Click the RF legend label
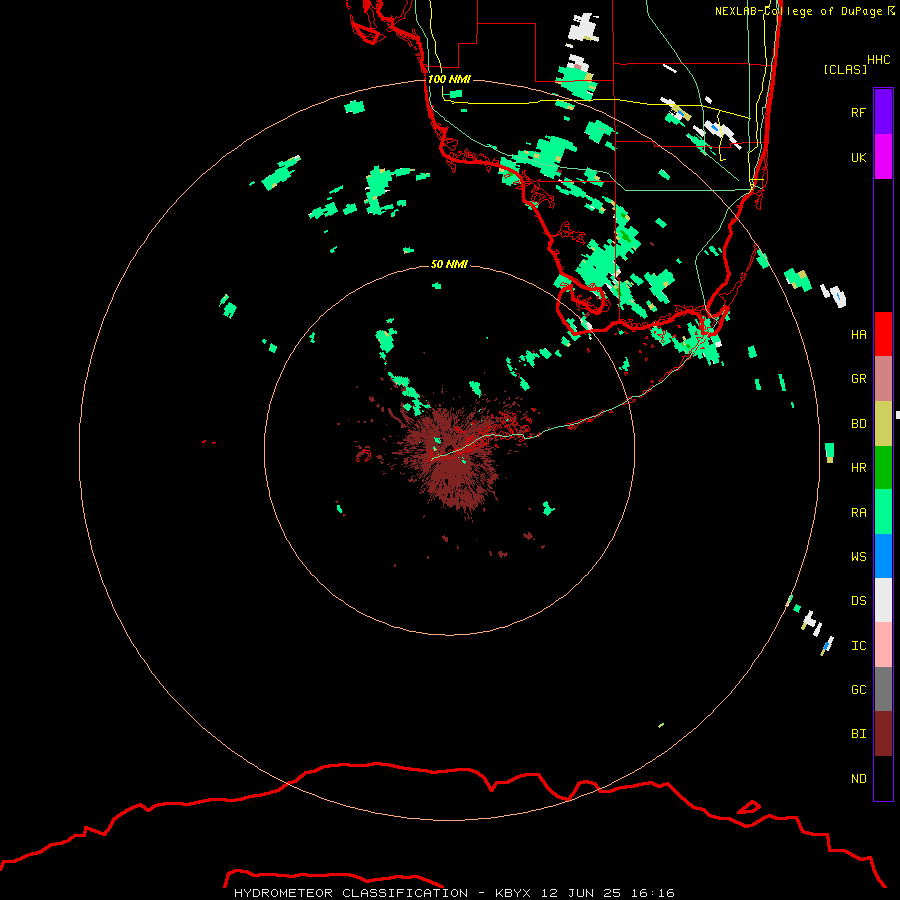This screenshot has width=900, height=900. 859,112
